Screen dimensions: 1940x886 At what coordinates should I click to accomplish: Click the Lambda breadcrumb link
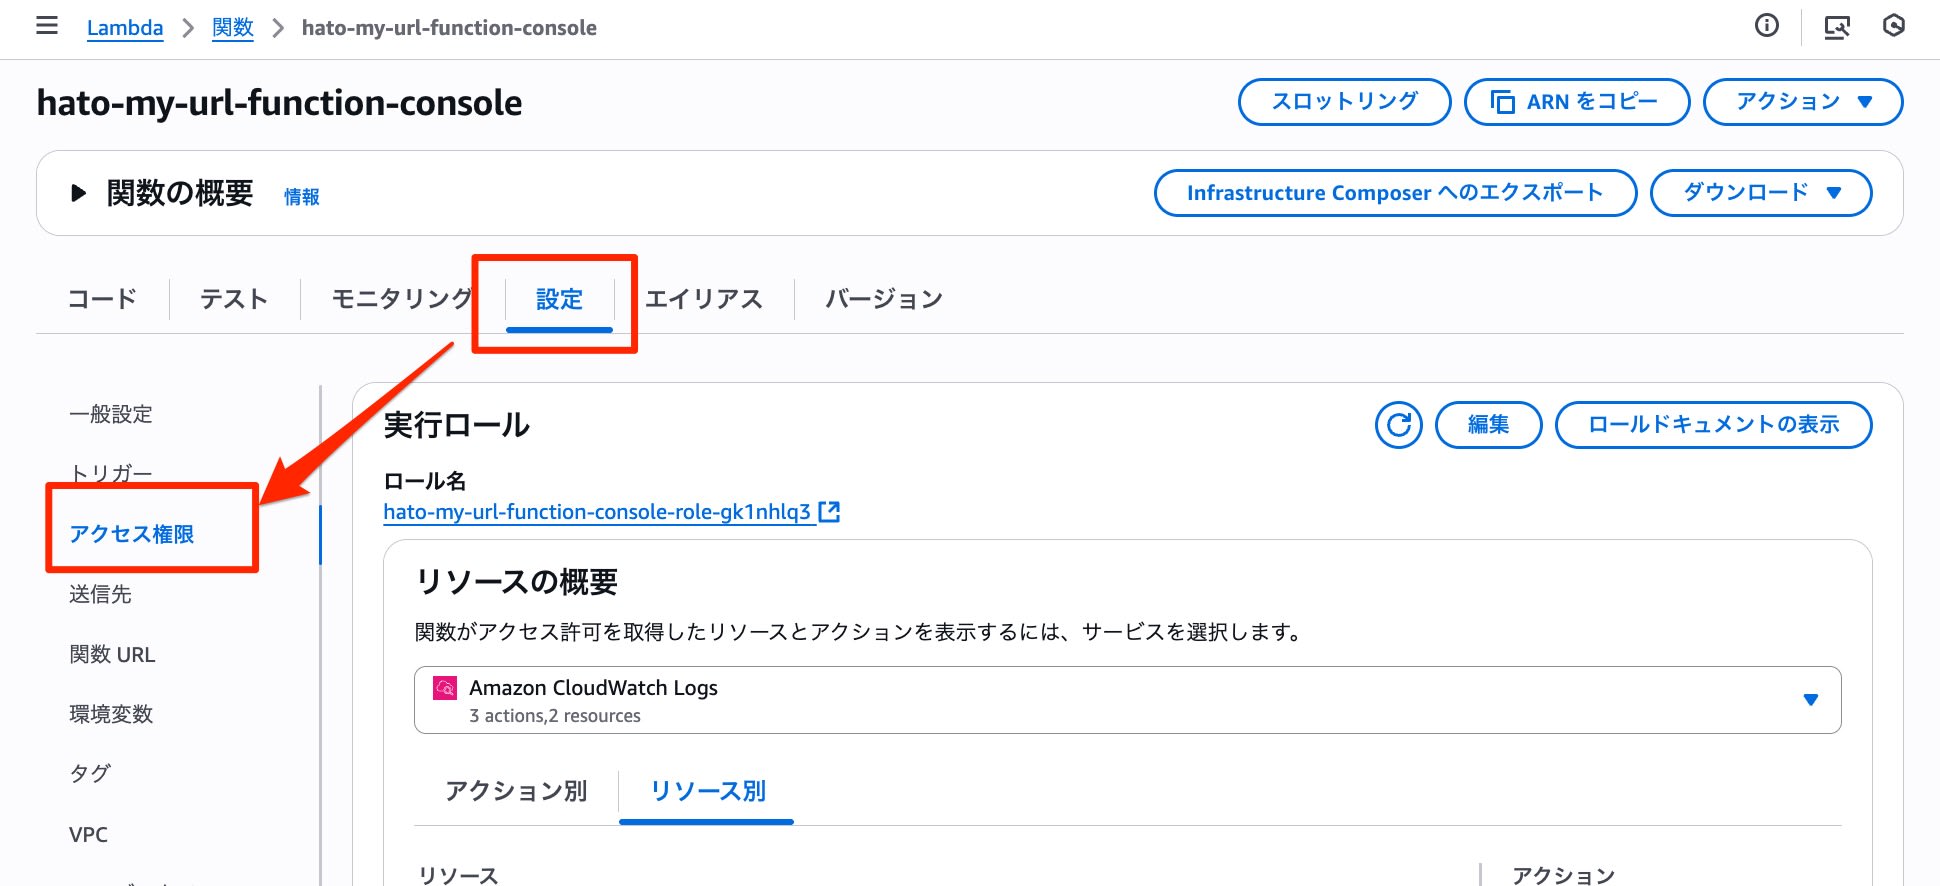click(x=125, y=28)
